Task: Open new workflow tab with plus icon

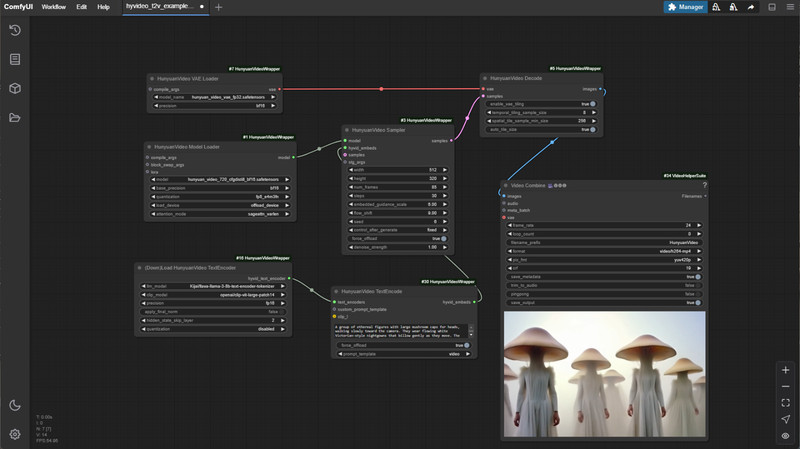Action: click(218, 7)
